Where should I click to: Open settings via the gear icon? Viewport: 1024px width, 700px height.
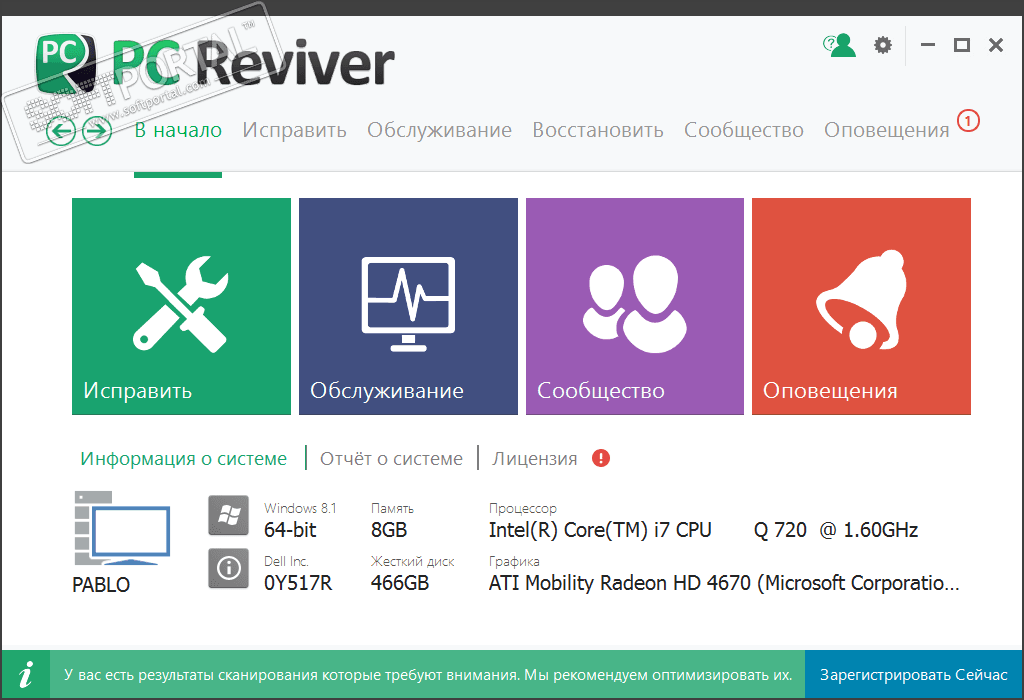click(883, 45)
